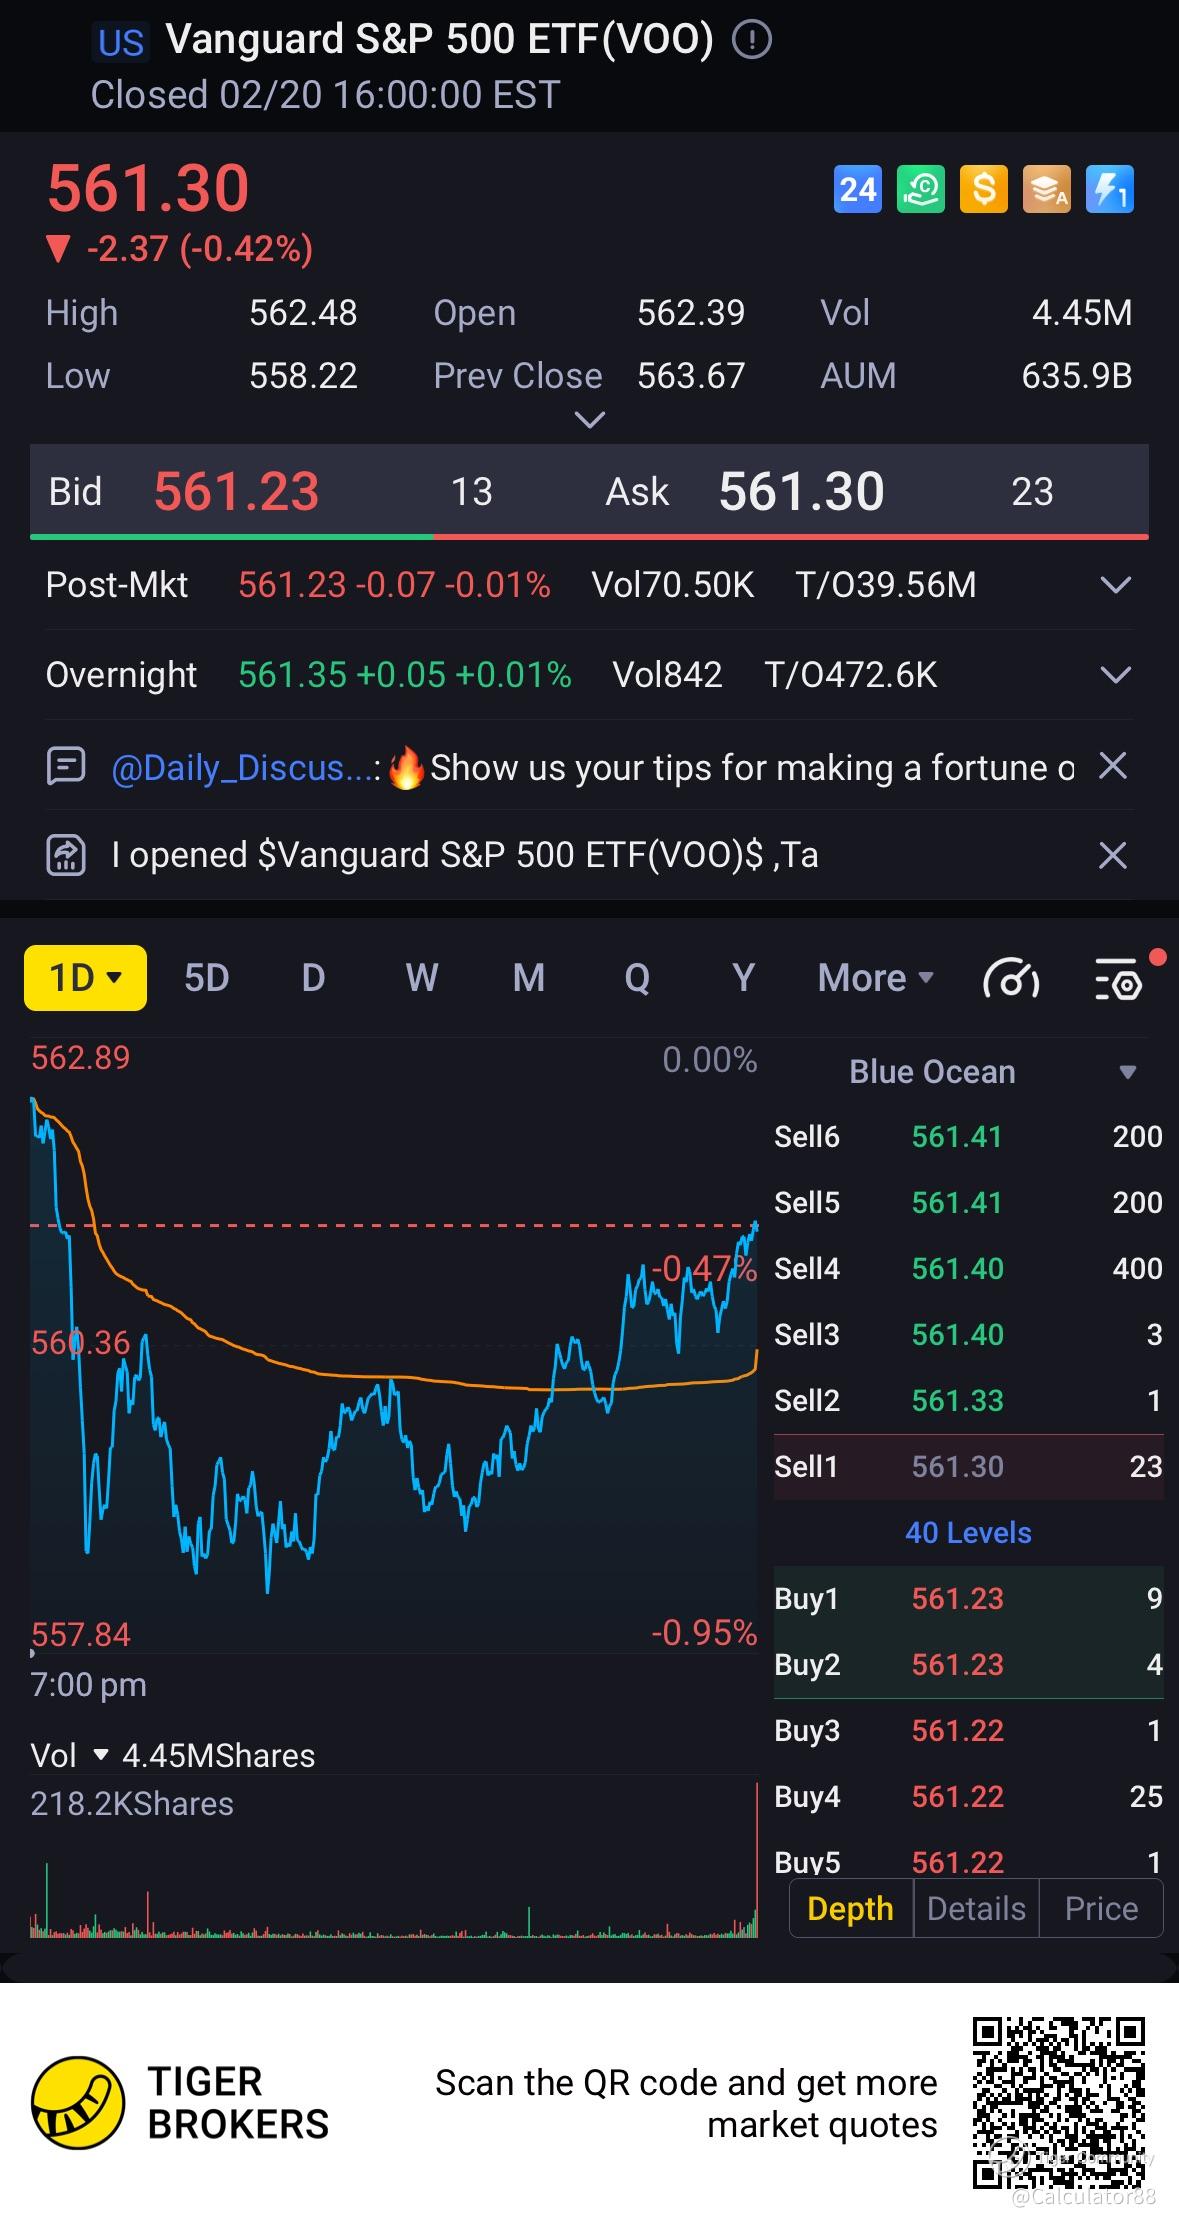Switch chart to yearly Y timeframe
The image size is (1179, 2223).
[x=743, y=978]
